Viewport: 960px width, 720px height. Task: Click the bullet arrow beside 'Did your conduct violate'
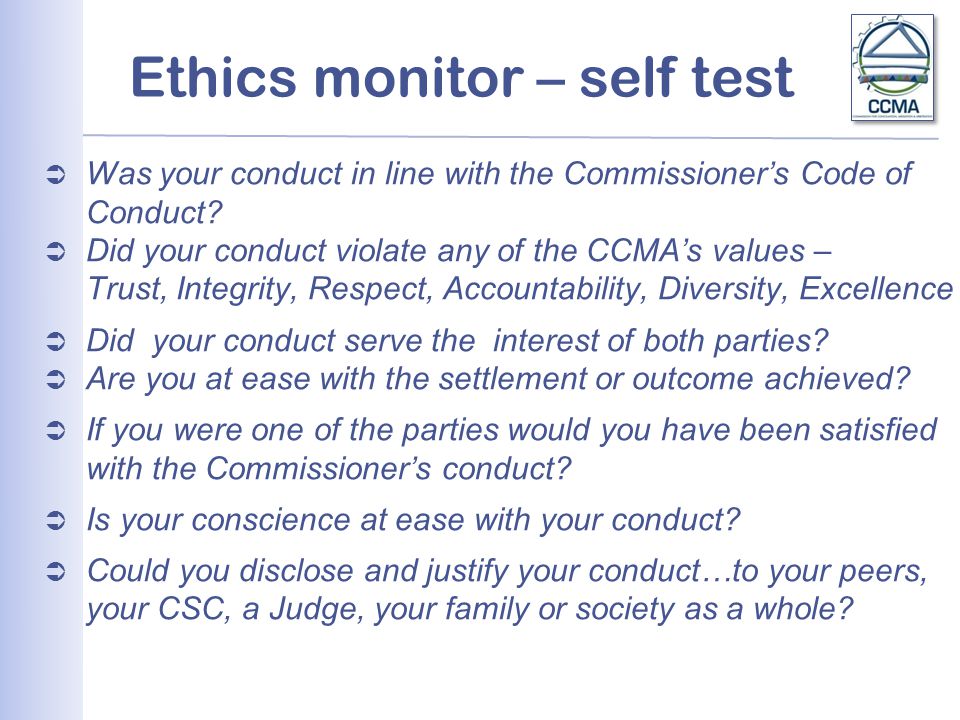click(56, 253)
